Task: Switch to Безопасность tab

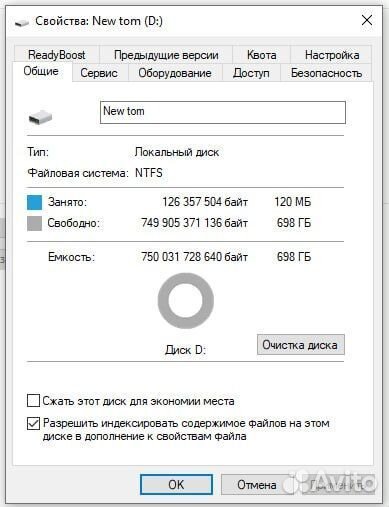Action: coord(326,73)
